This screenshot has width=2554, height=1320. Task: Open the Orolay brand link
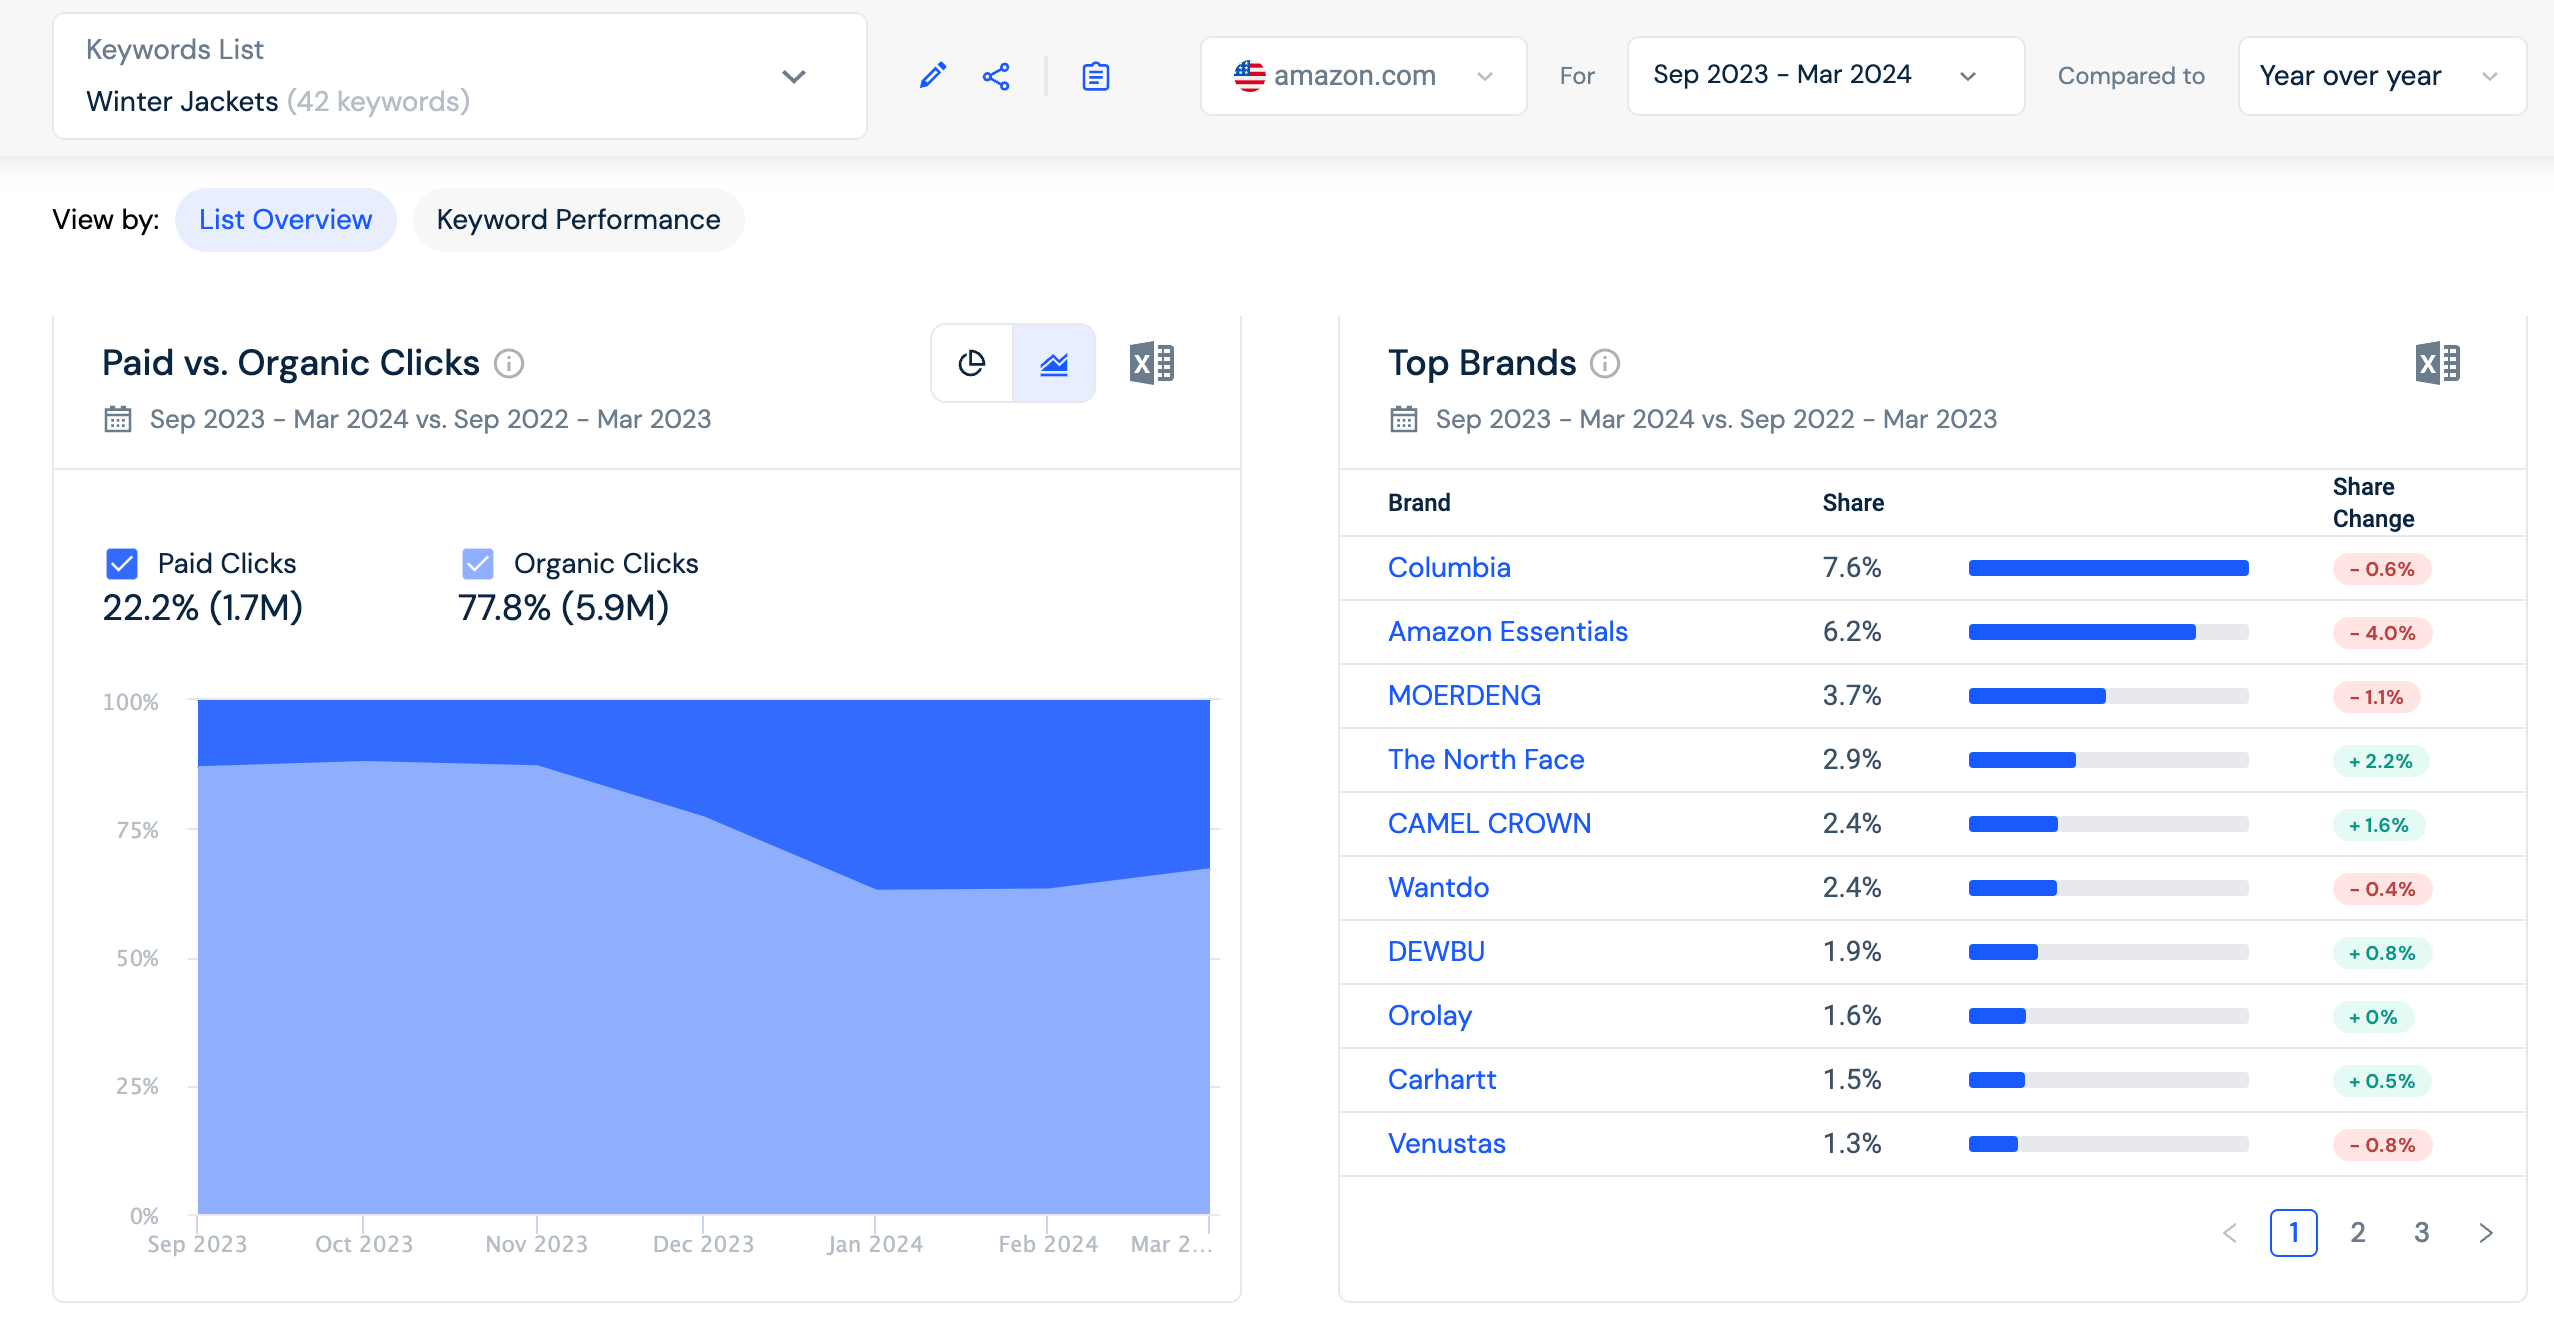(1430, 1016)
